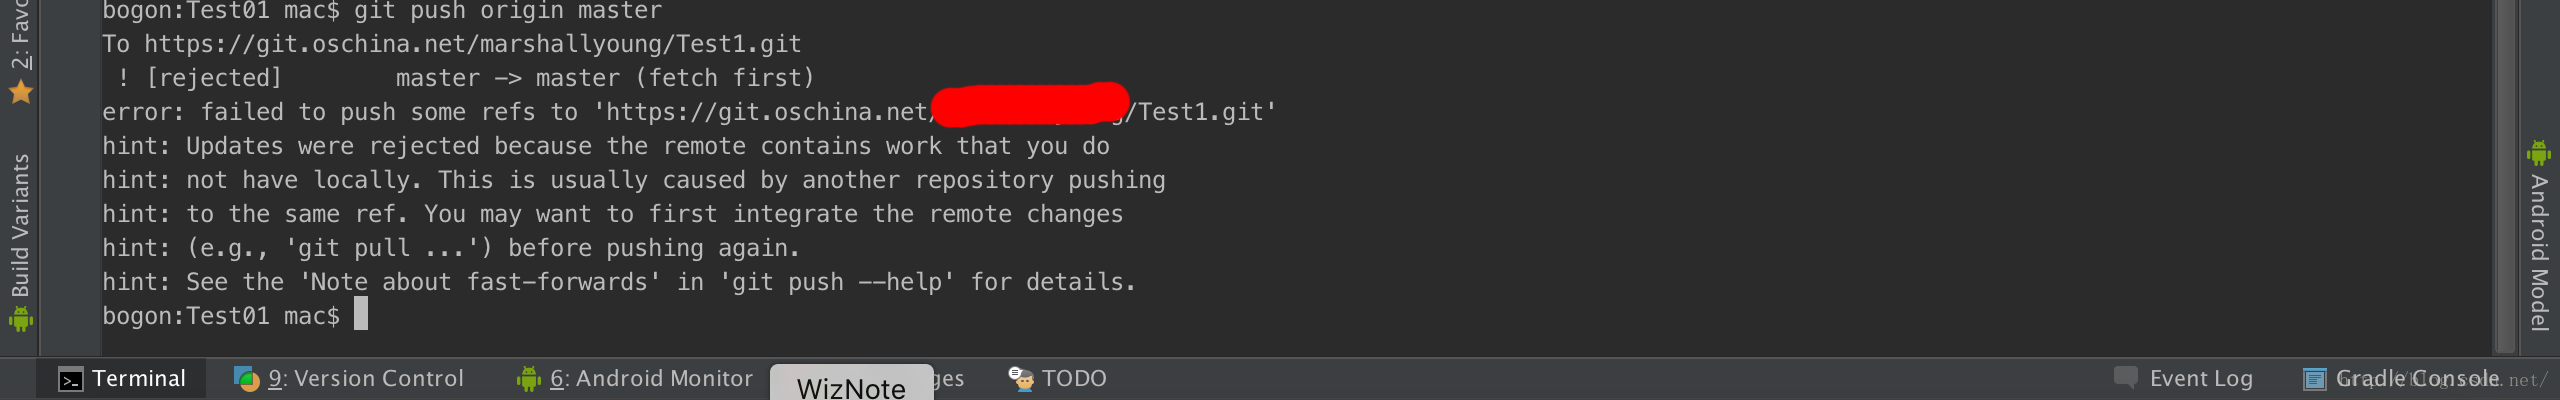Expand the Android Model side panel
The image size is (2560, 400).
[x=2539, y=236]
